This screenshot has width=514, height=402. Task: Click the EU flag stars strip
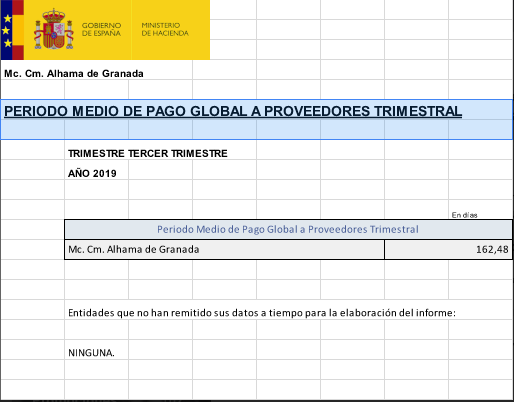click(7, 30)
